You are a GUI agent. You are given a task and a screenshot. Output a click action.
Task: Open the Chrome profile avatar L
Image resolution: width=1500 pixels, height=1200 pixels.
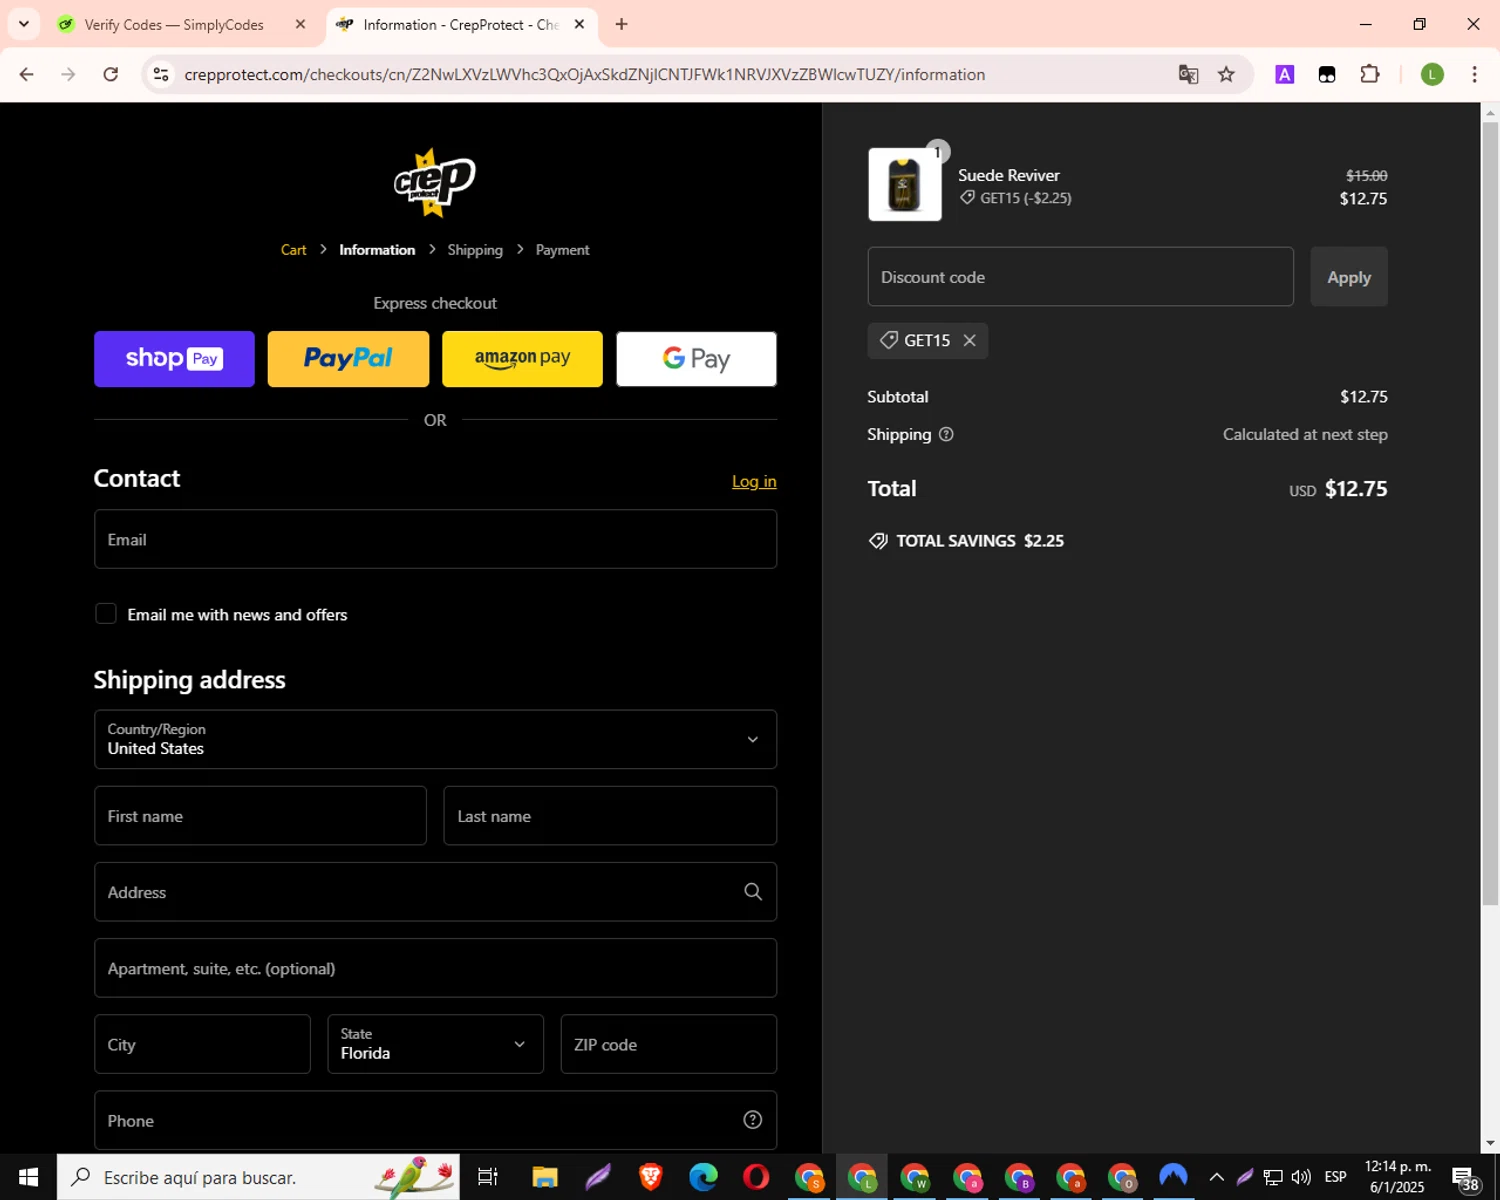click(x=1432, y=75)
